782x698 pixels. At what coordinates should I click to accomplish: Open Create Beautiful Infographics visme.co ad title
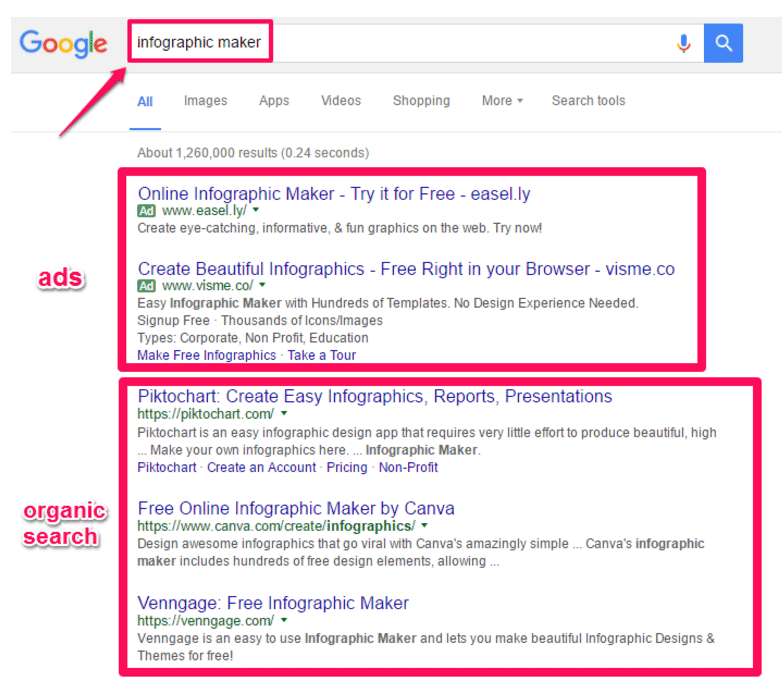coord(406,269)
